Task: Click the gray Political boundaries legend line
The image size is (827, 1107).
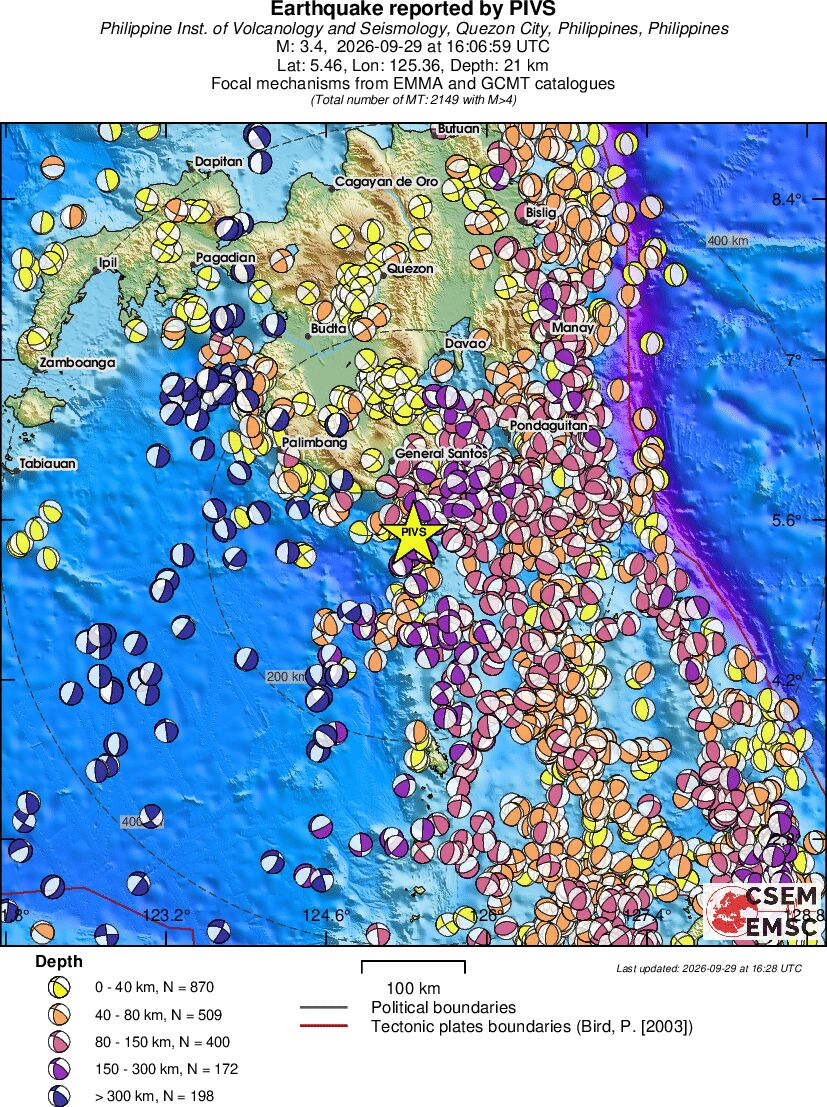Action: coord(323,1007)
